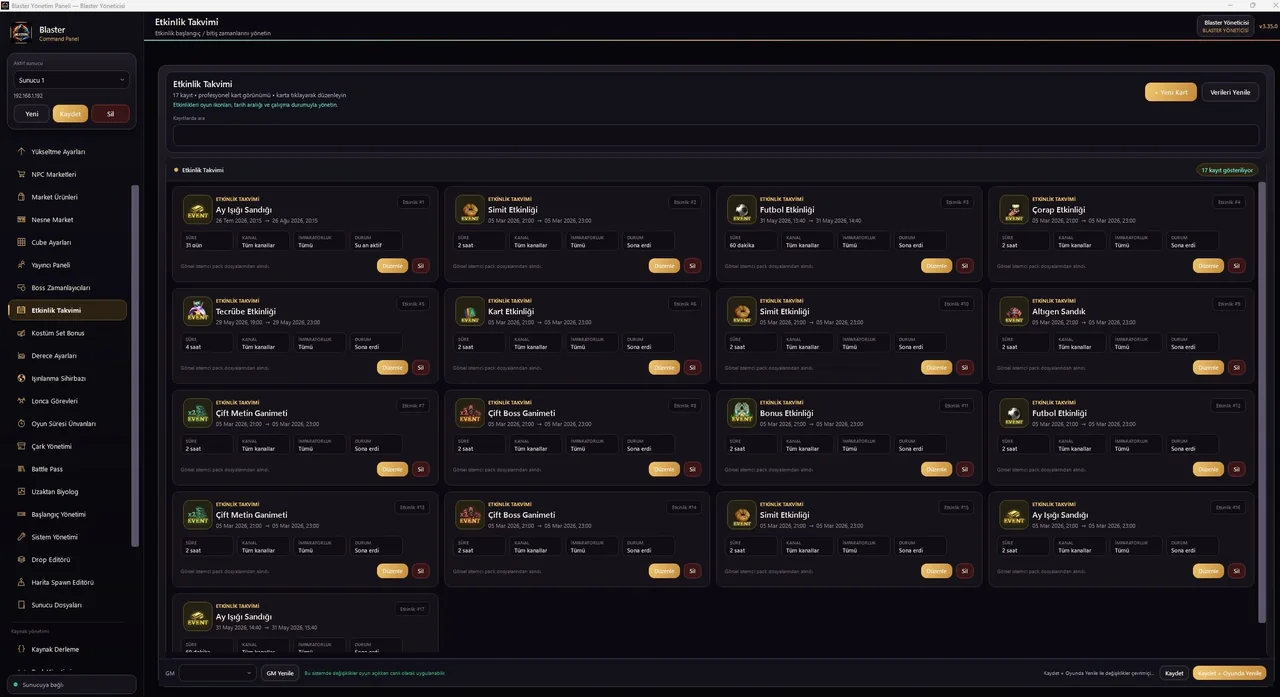Open Kostüm Set Bonus via its icon

point(21,333)
